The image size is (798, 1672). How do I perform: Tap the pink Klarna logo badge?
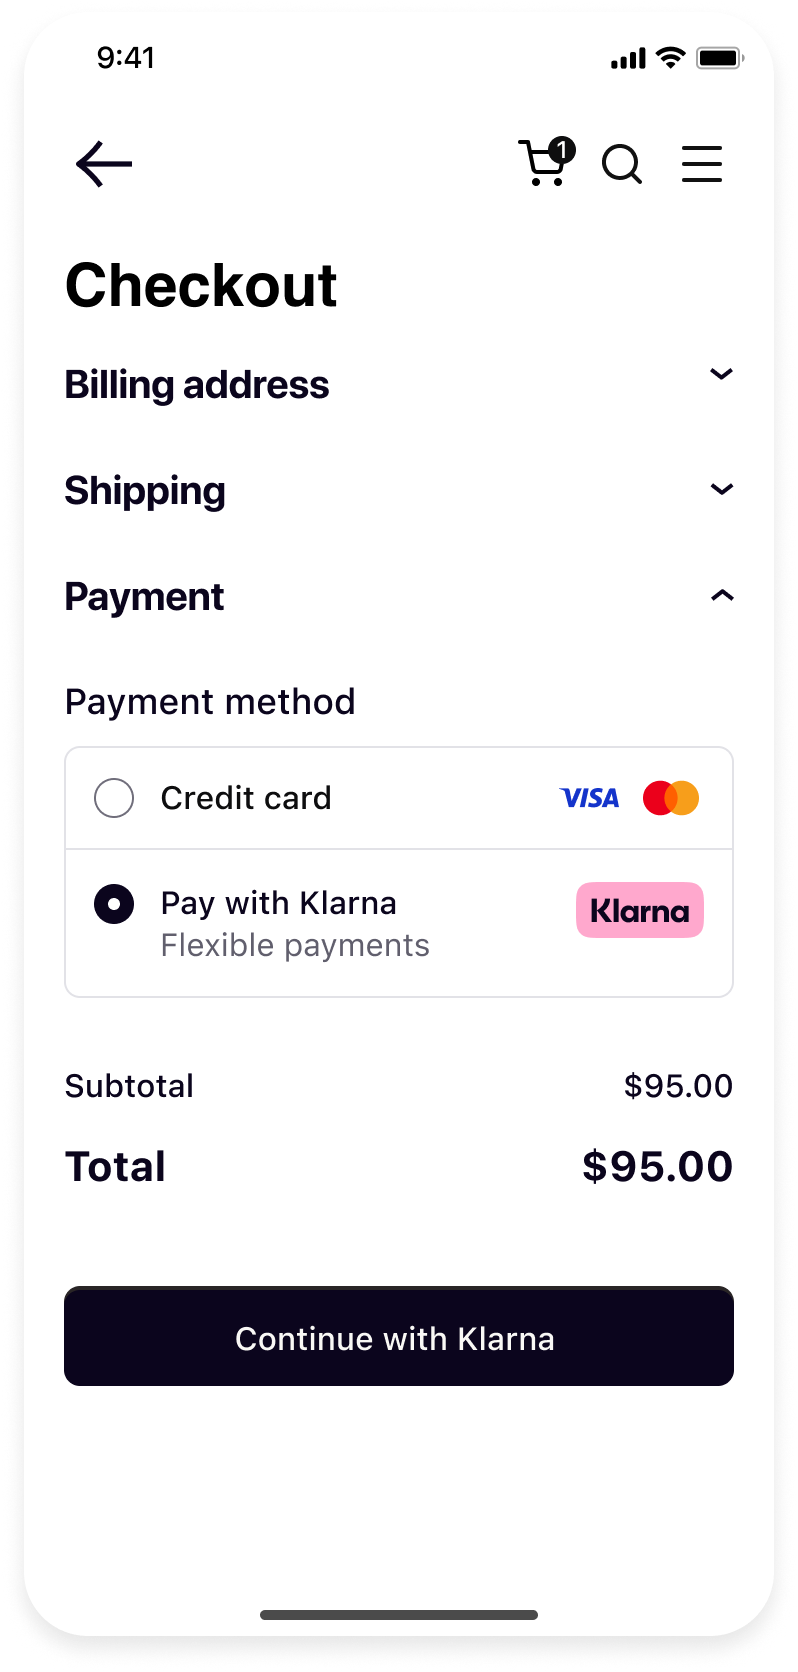coord(640,910)
